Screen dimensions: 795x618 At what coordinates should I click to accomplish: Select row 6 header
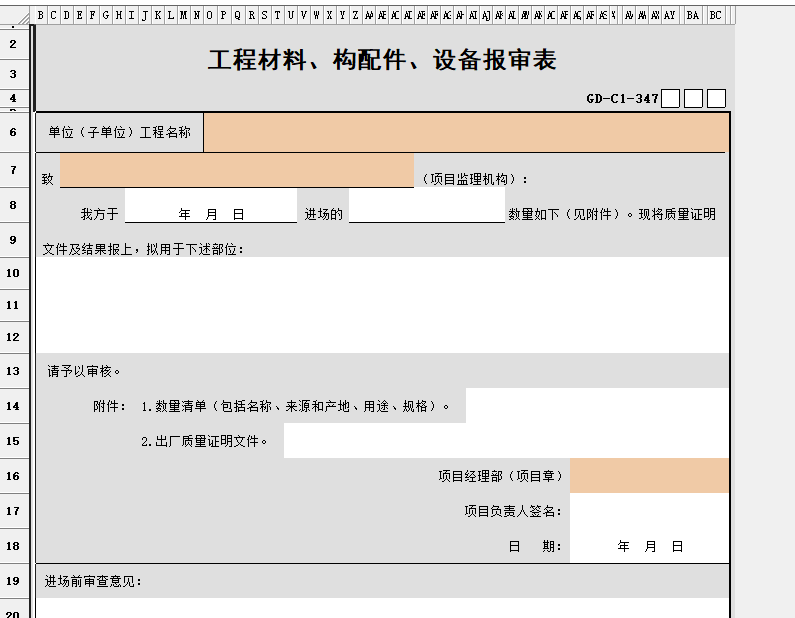14,132
